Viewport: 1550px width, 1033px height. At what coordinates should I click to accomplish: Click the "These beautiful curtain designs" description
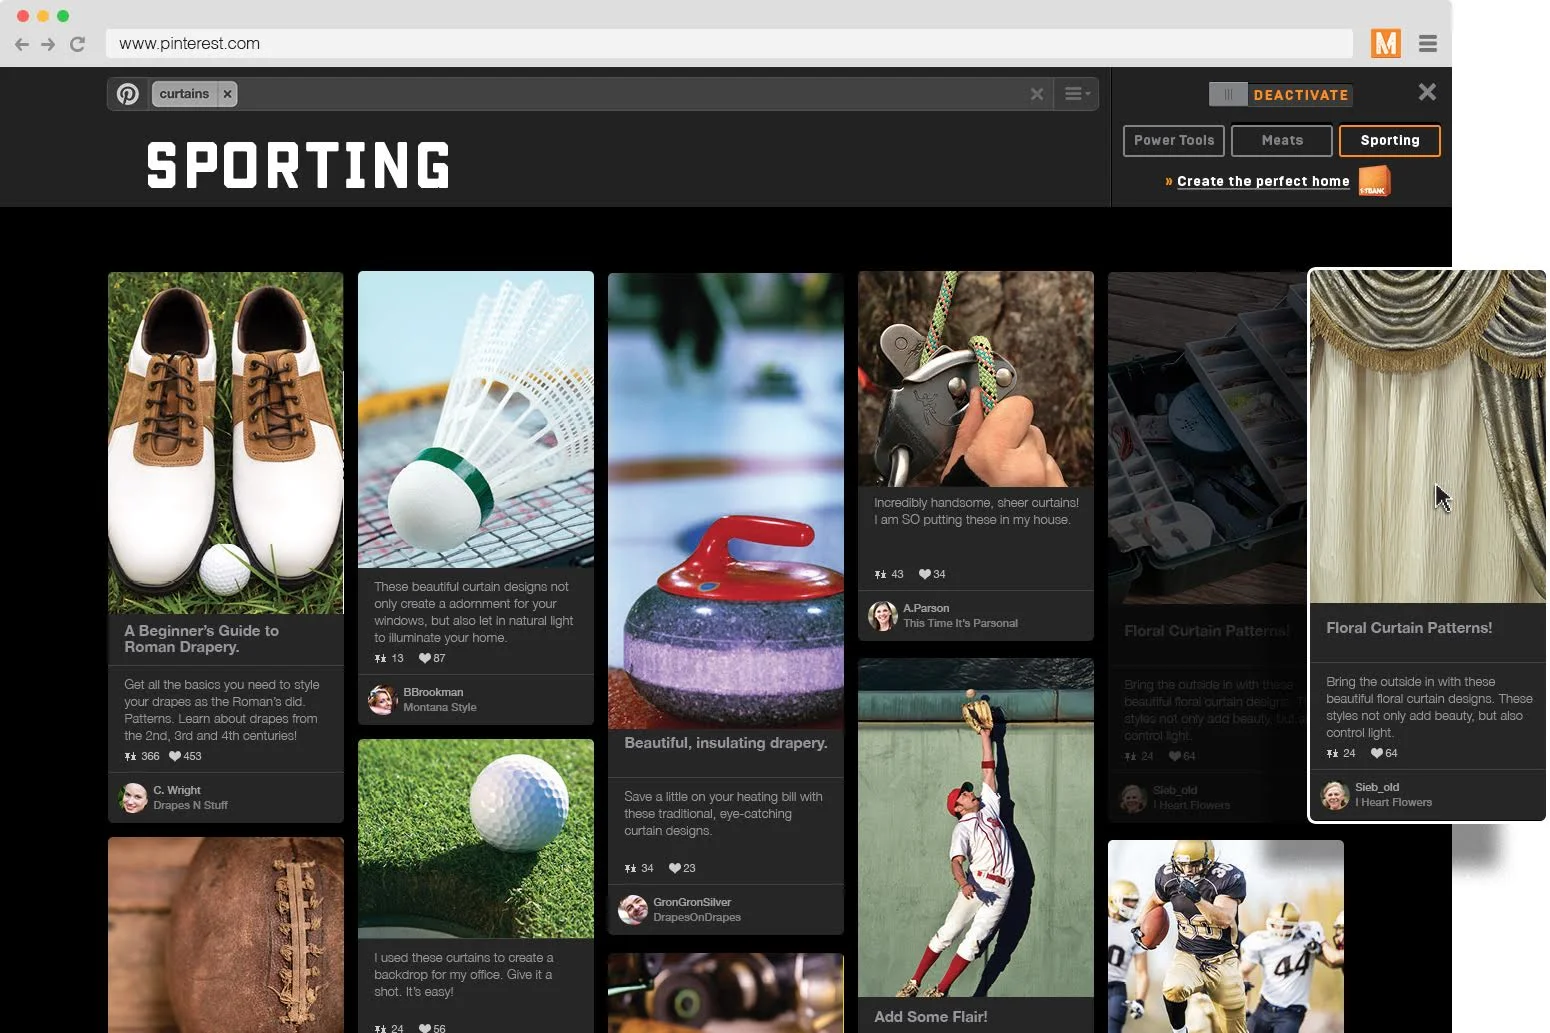pyautogui.click(x=474, y=612)
